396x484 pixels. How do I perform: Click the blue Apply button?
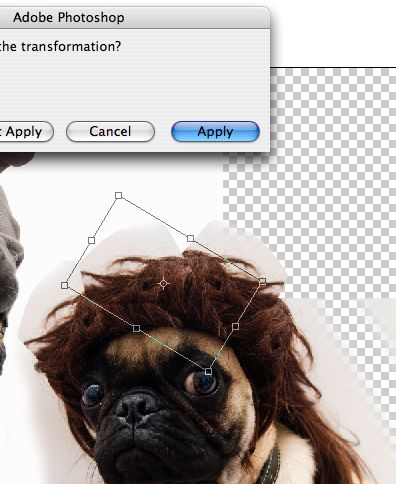coord(215,132)
